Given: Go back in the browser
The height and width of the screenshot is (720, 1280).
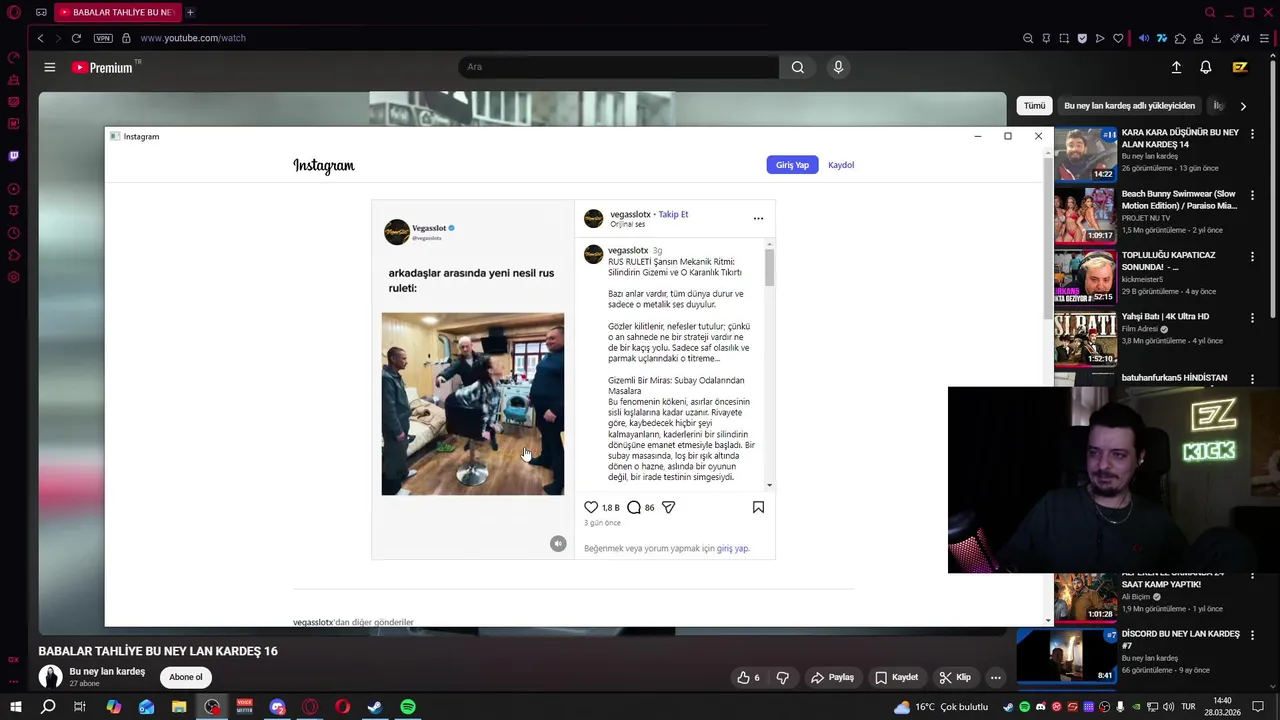Looking at the screenshot, I should coord(40,38).
